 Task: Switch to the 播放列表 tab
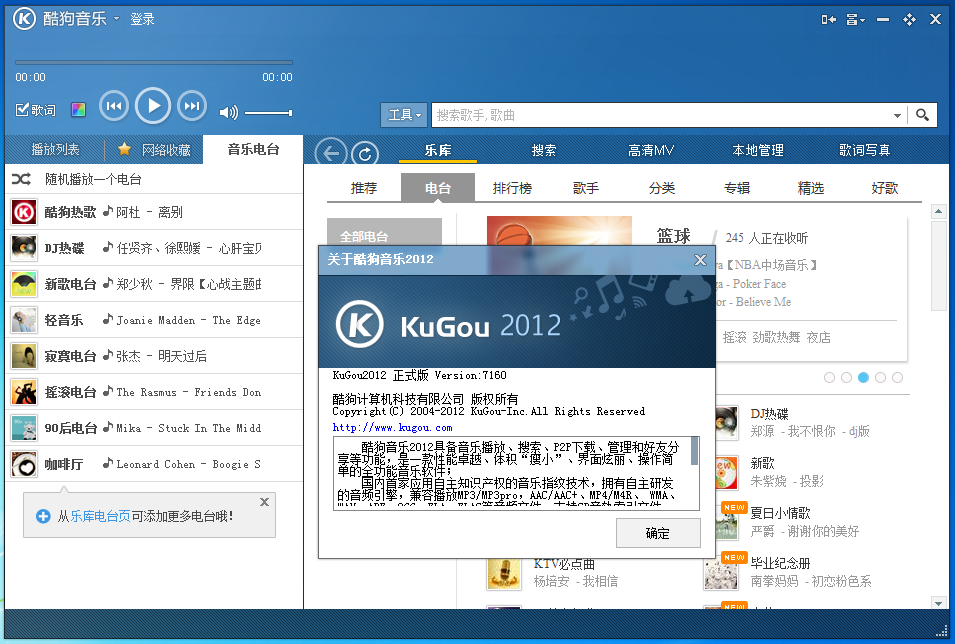55,149
